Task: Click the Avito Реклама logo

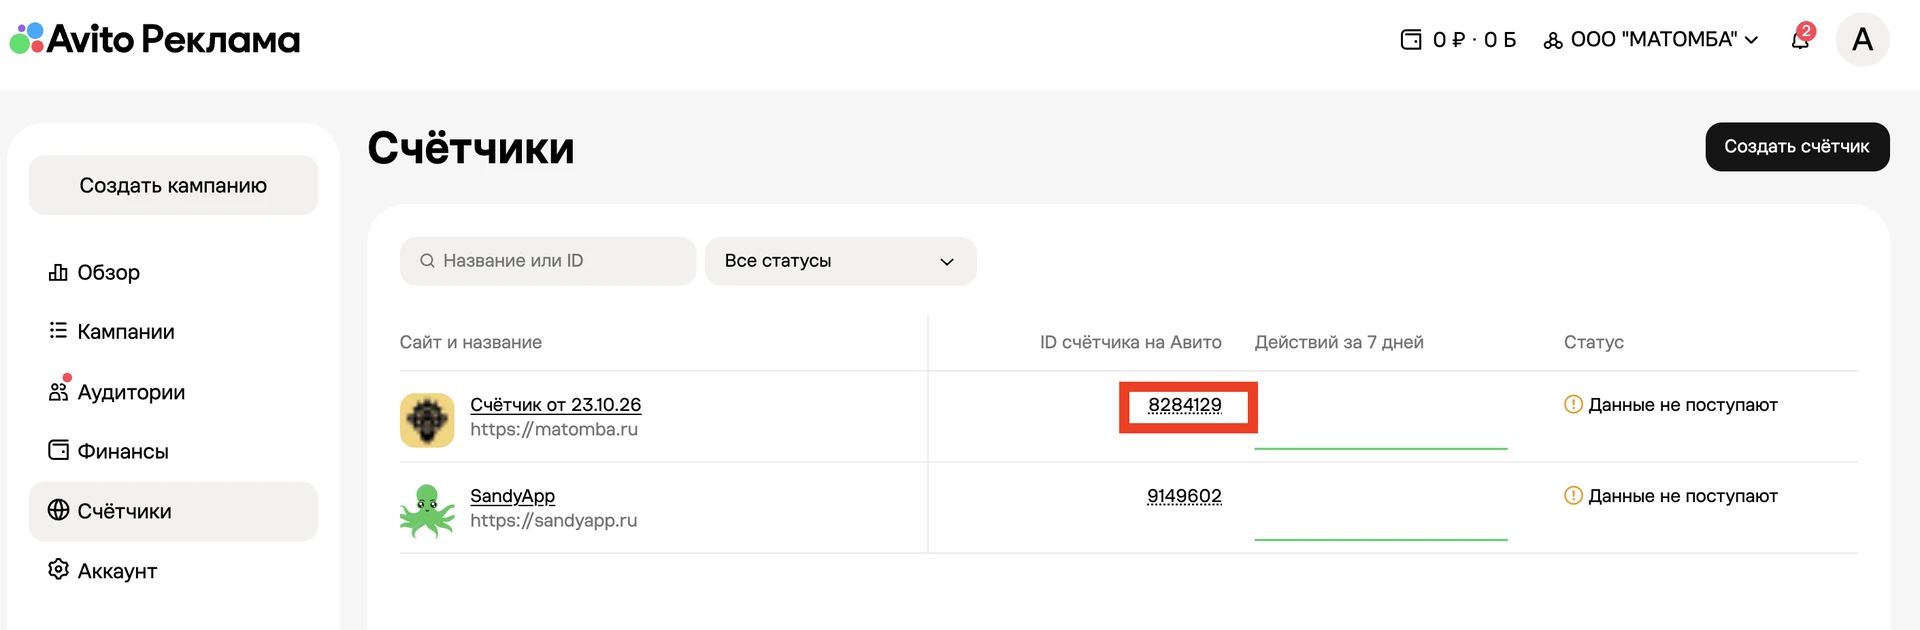Action: click(155, 39)
